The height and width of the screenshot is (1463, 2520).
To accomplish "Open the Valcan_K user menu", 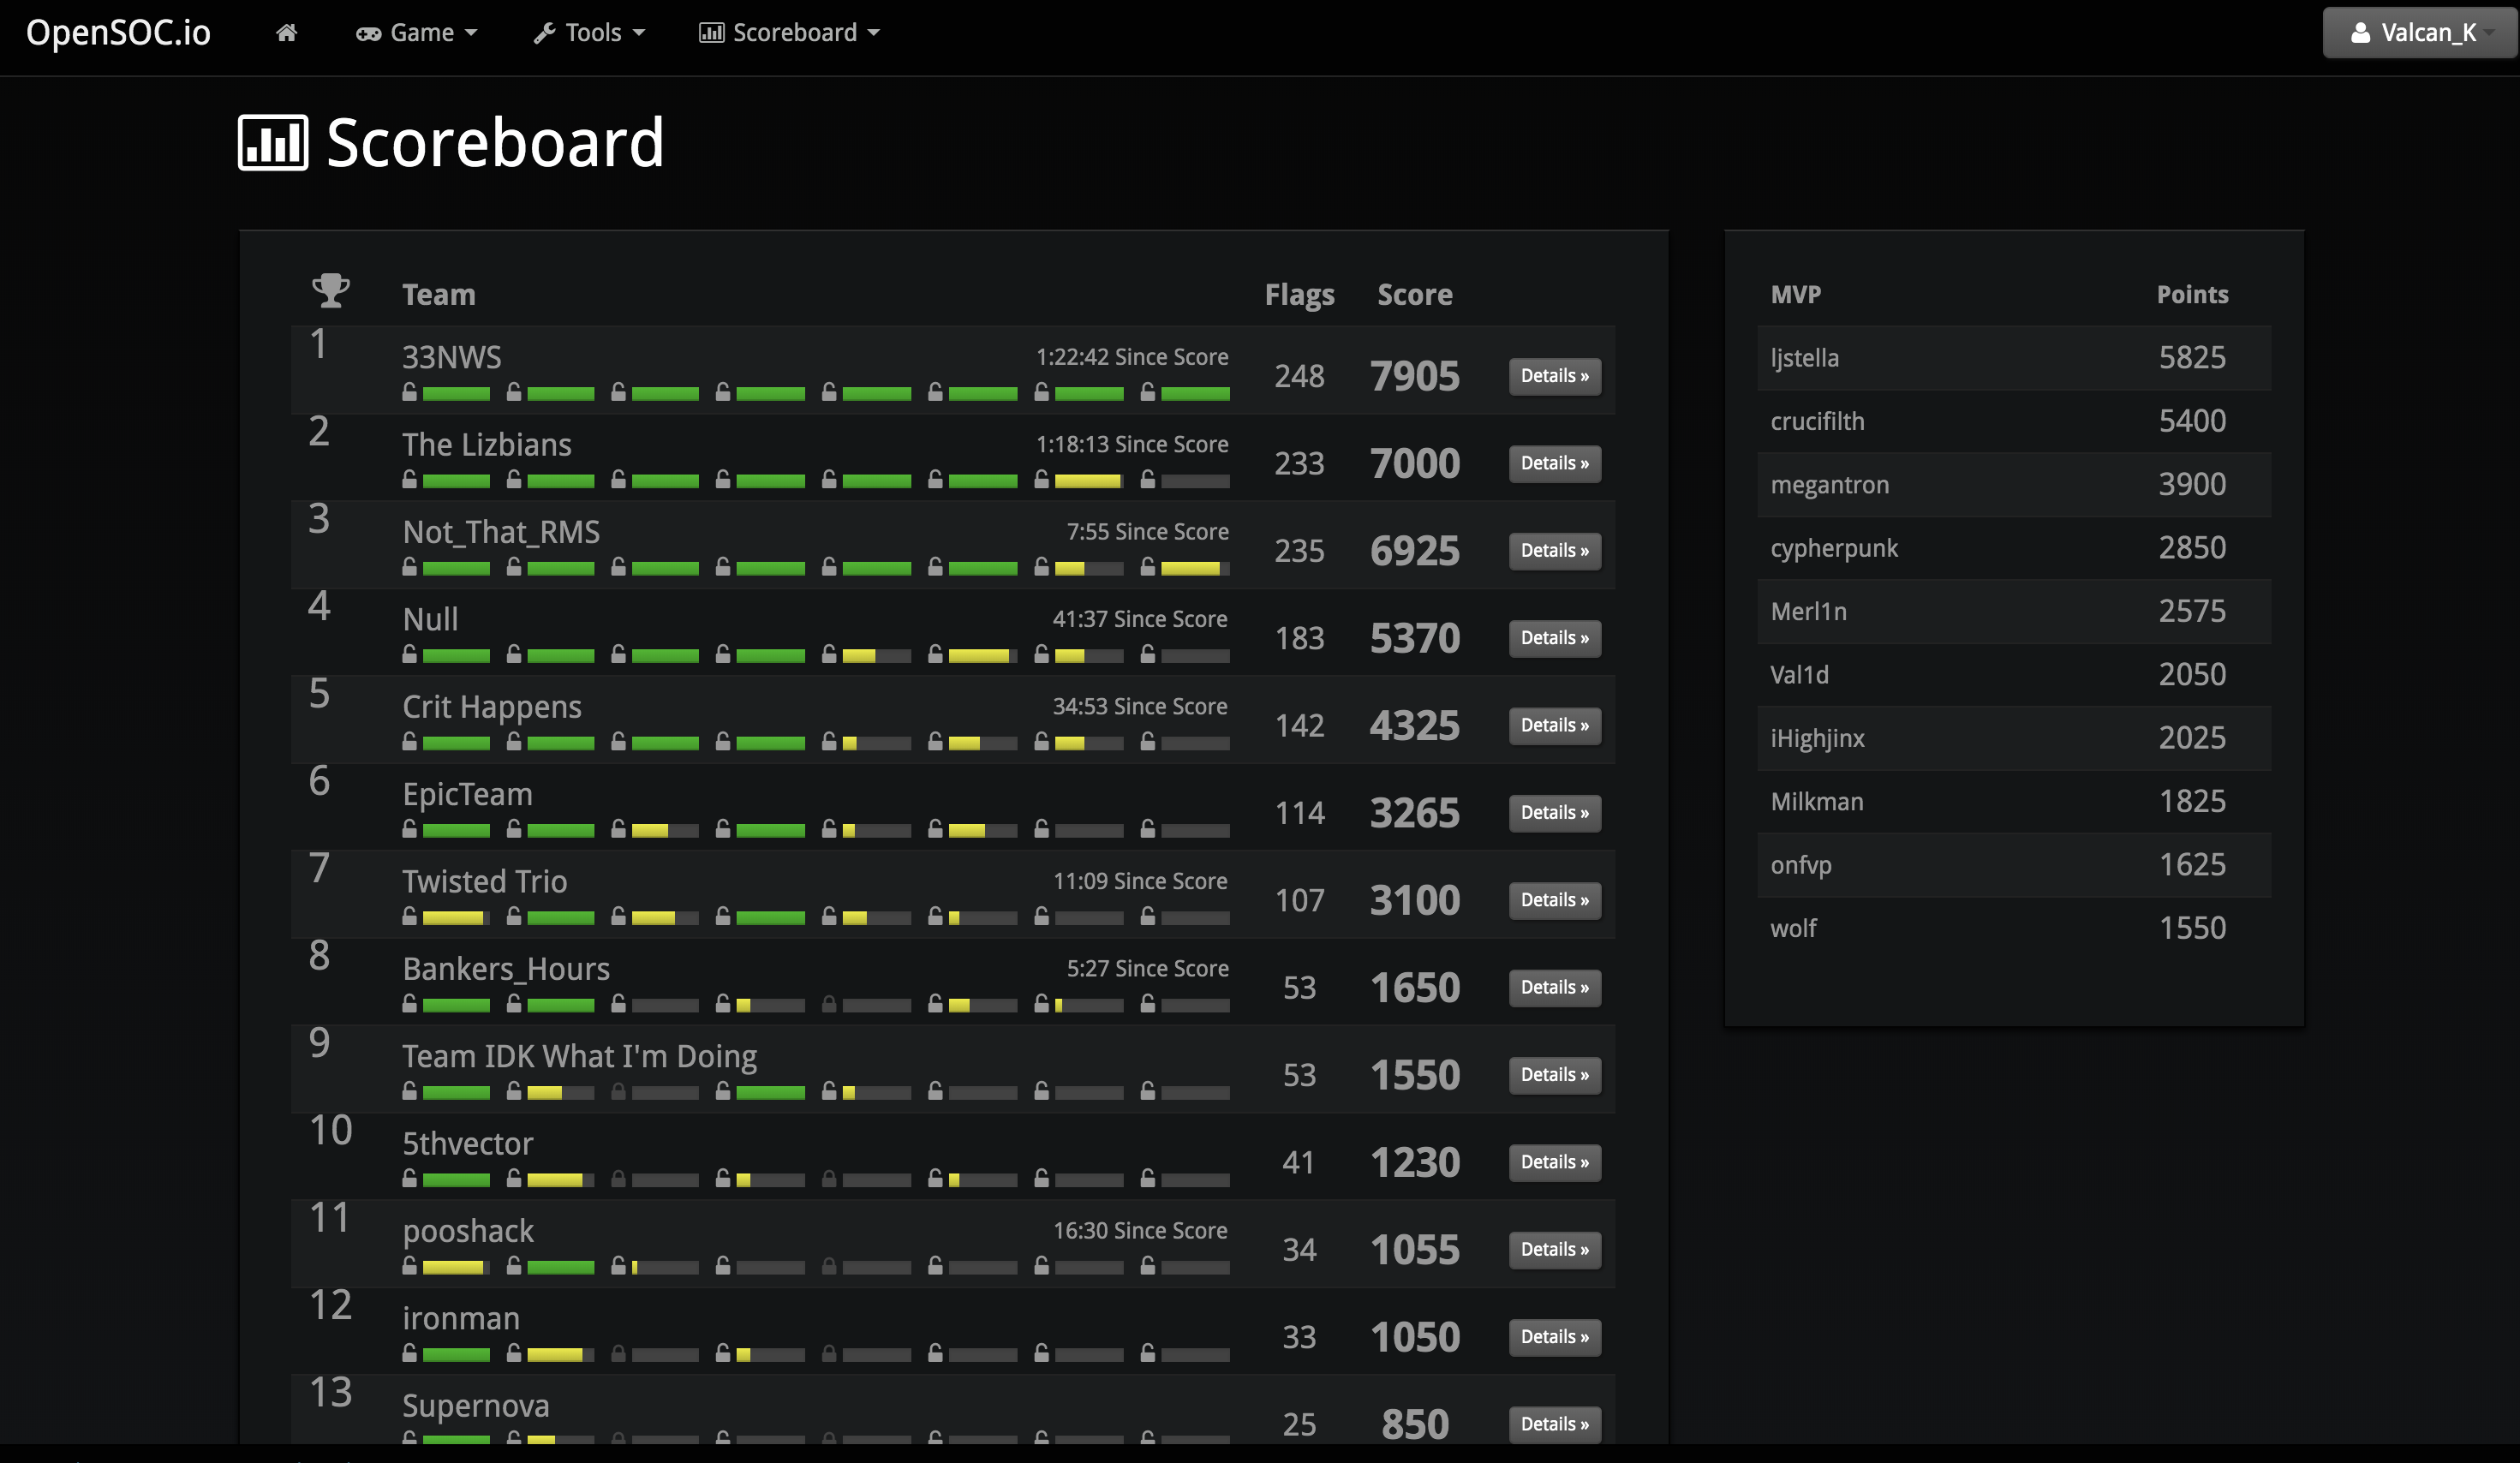I will pos(2420,33).
